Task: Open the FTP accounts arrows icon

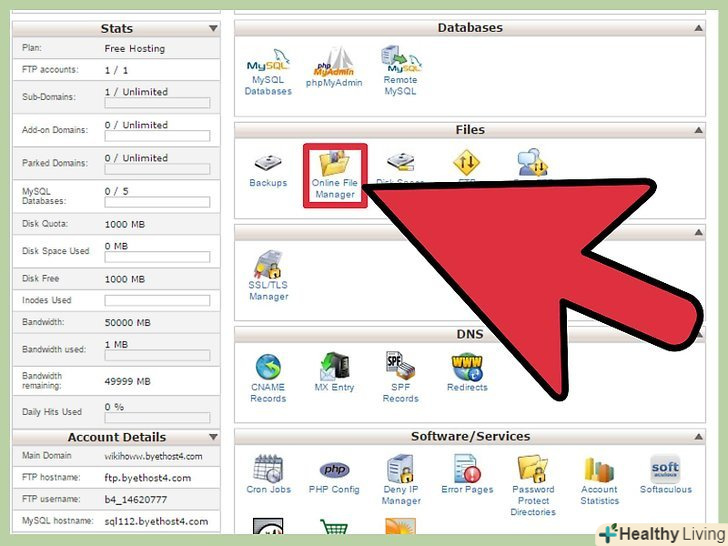Action: coord(466,162)
